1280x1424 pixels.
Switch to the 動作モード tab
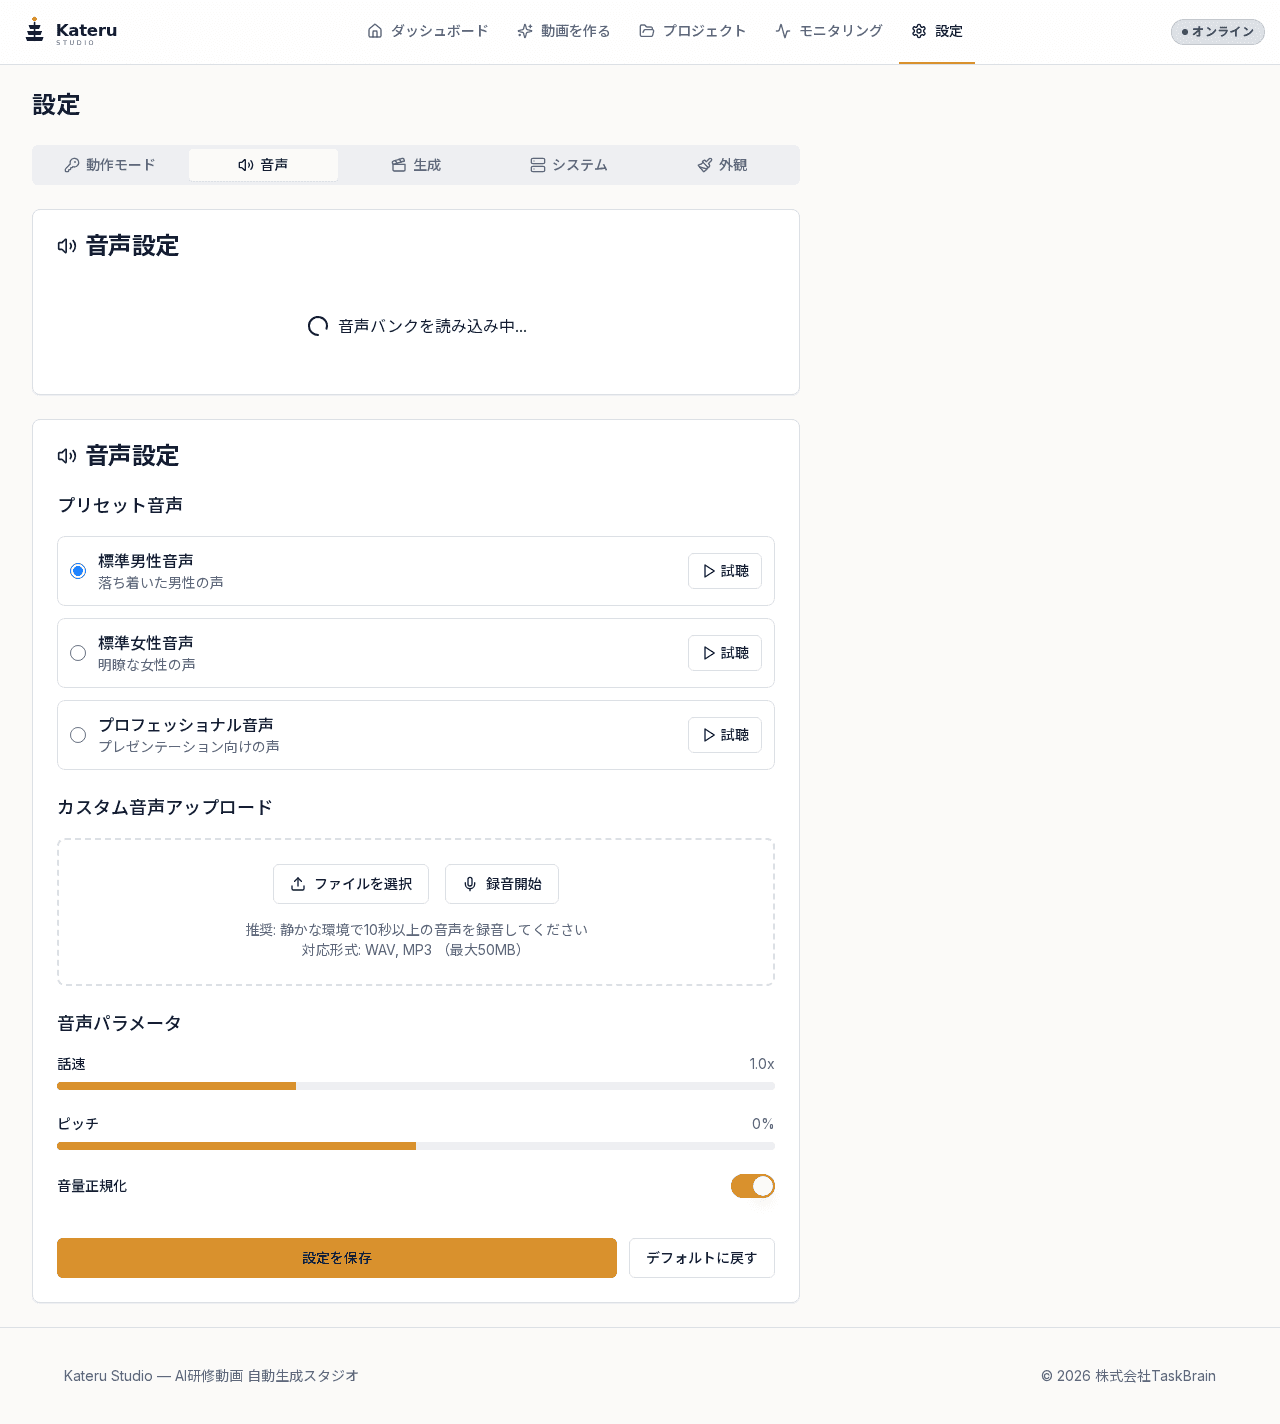(x=110, y=165)
